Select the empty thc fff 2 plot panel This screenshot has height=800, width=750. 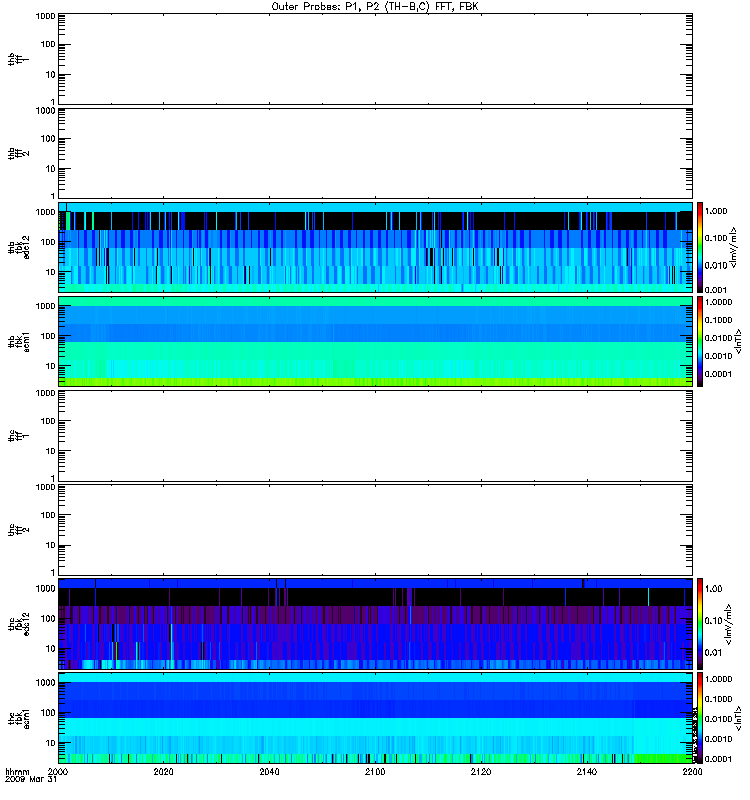pos(375,530)
